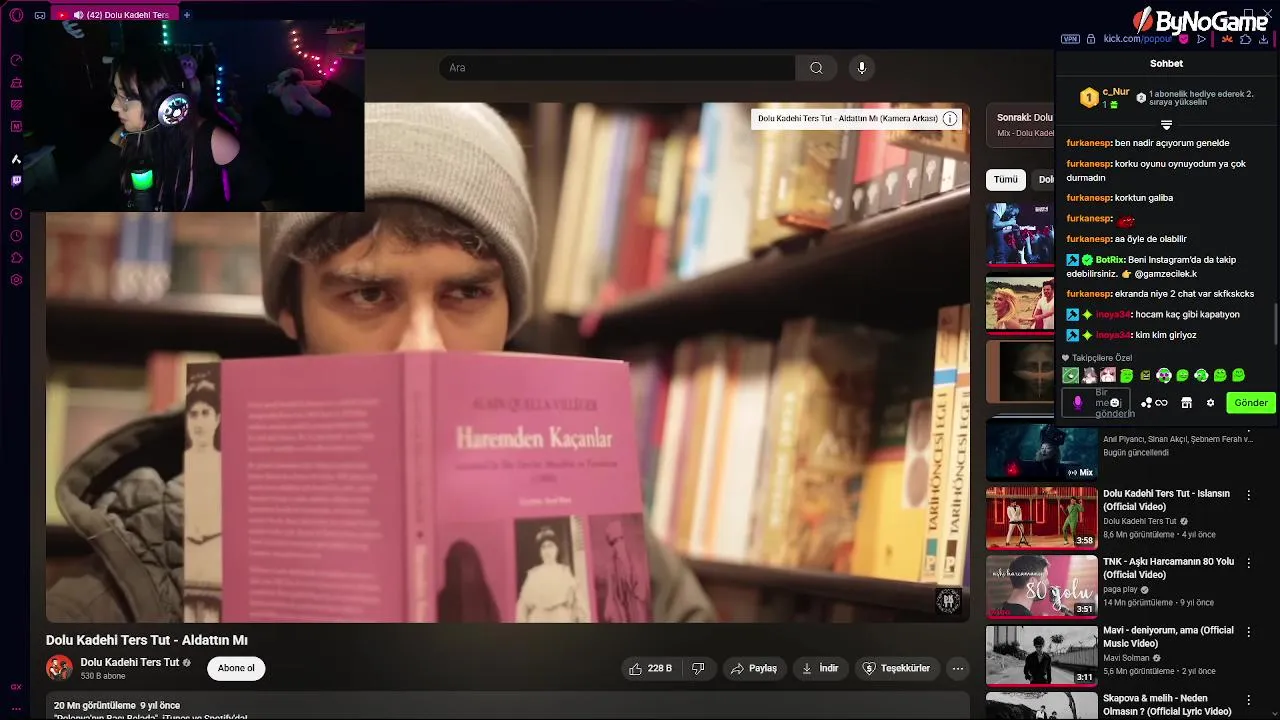This screenshot has height=720, width=1280.
Task: Open the chat shop storefront icon
Action: pyautogui.click(x=1186, y=403)
